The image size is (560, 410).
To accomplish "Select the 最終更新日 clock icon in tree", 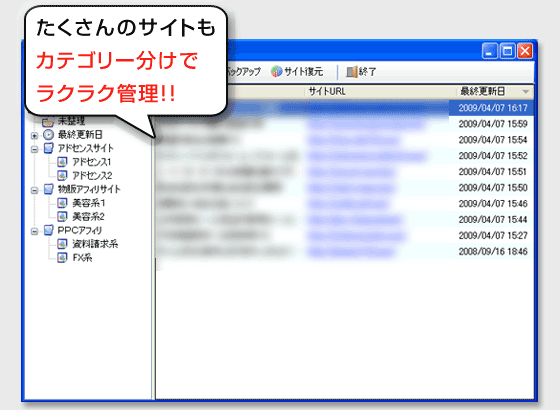I will (49, 135).
